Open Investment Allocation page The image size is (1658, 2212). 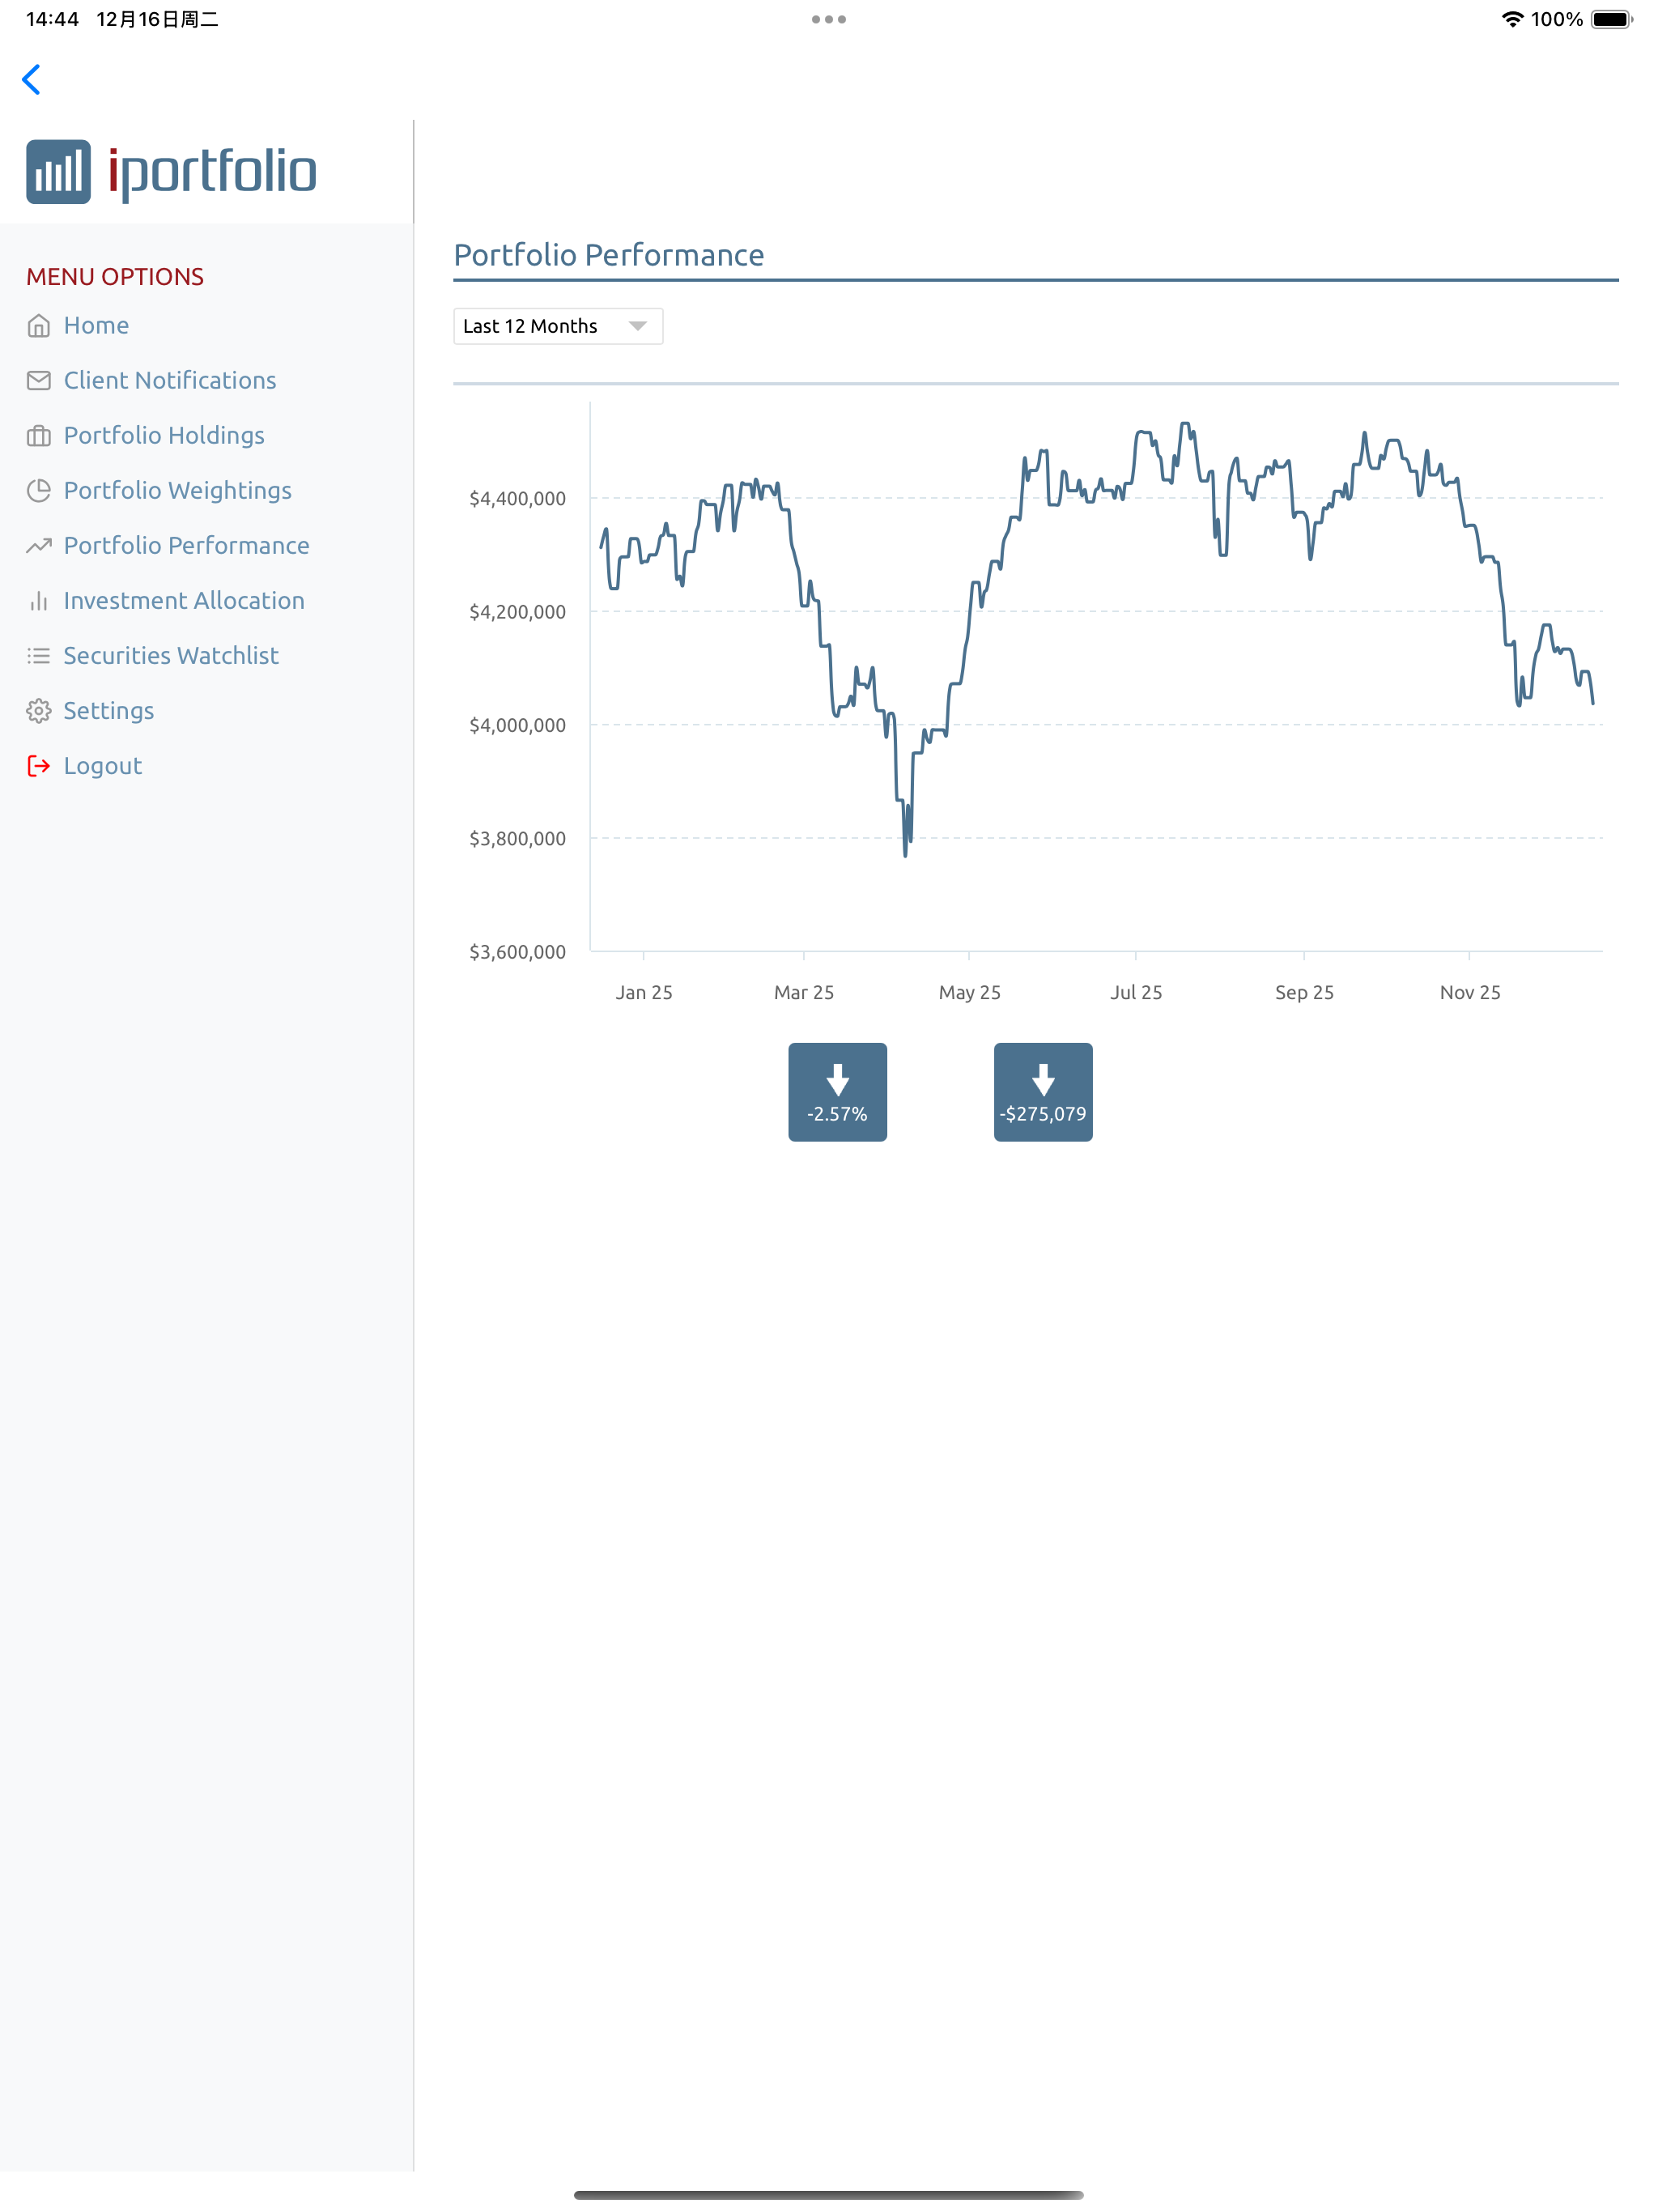tap(184, 601)
